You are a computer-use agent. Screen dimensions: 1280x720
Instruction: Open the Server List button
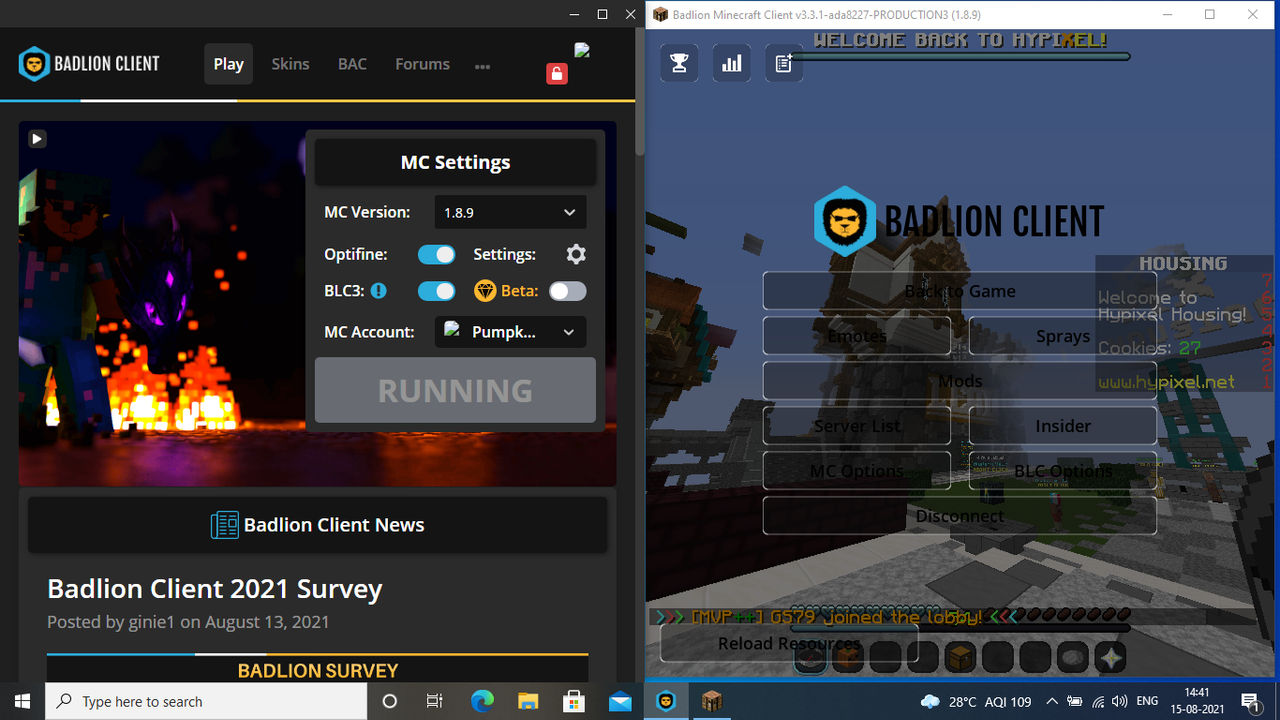857,426
